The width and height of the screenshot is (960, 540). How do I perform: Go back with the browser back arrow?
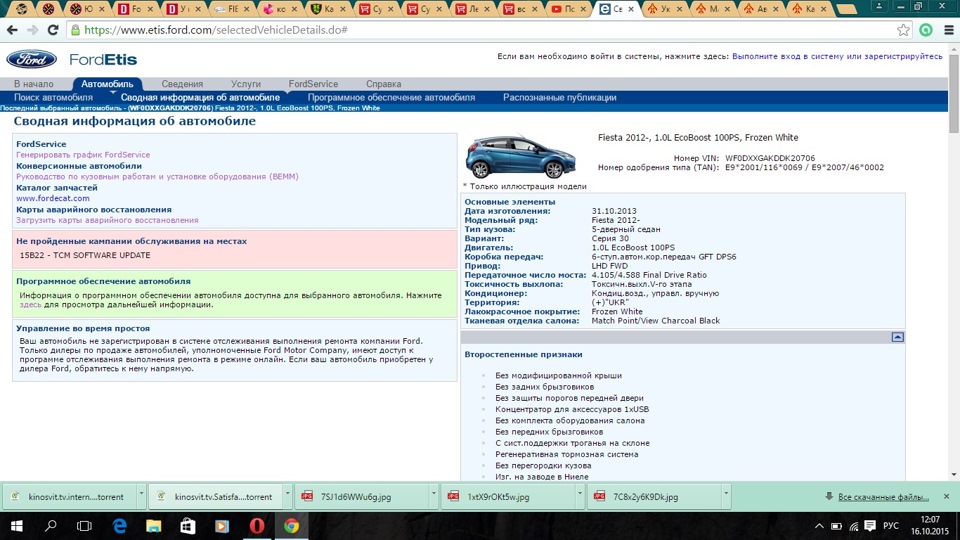click(x=12, y=30)
